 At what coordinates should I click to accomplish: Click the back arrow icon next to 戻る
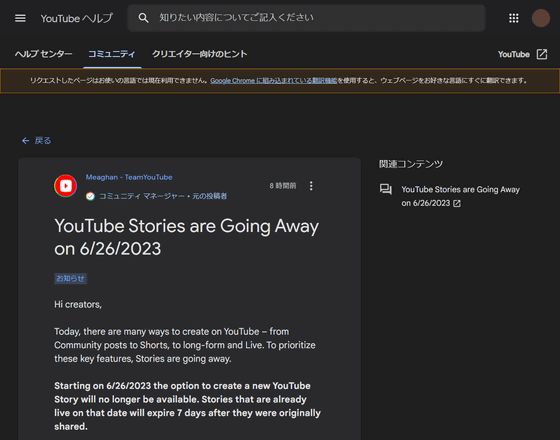click(x=25, y=141)
